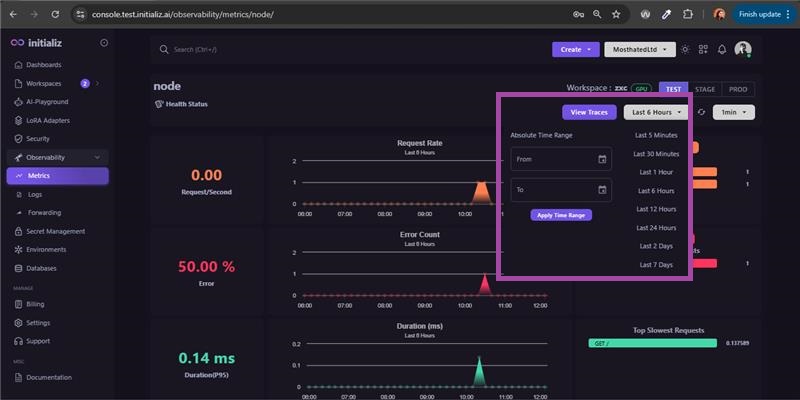Viewport: 800px width, 400px height.
Task: Select Last 7 Days range
Action: click(656, 265)
